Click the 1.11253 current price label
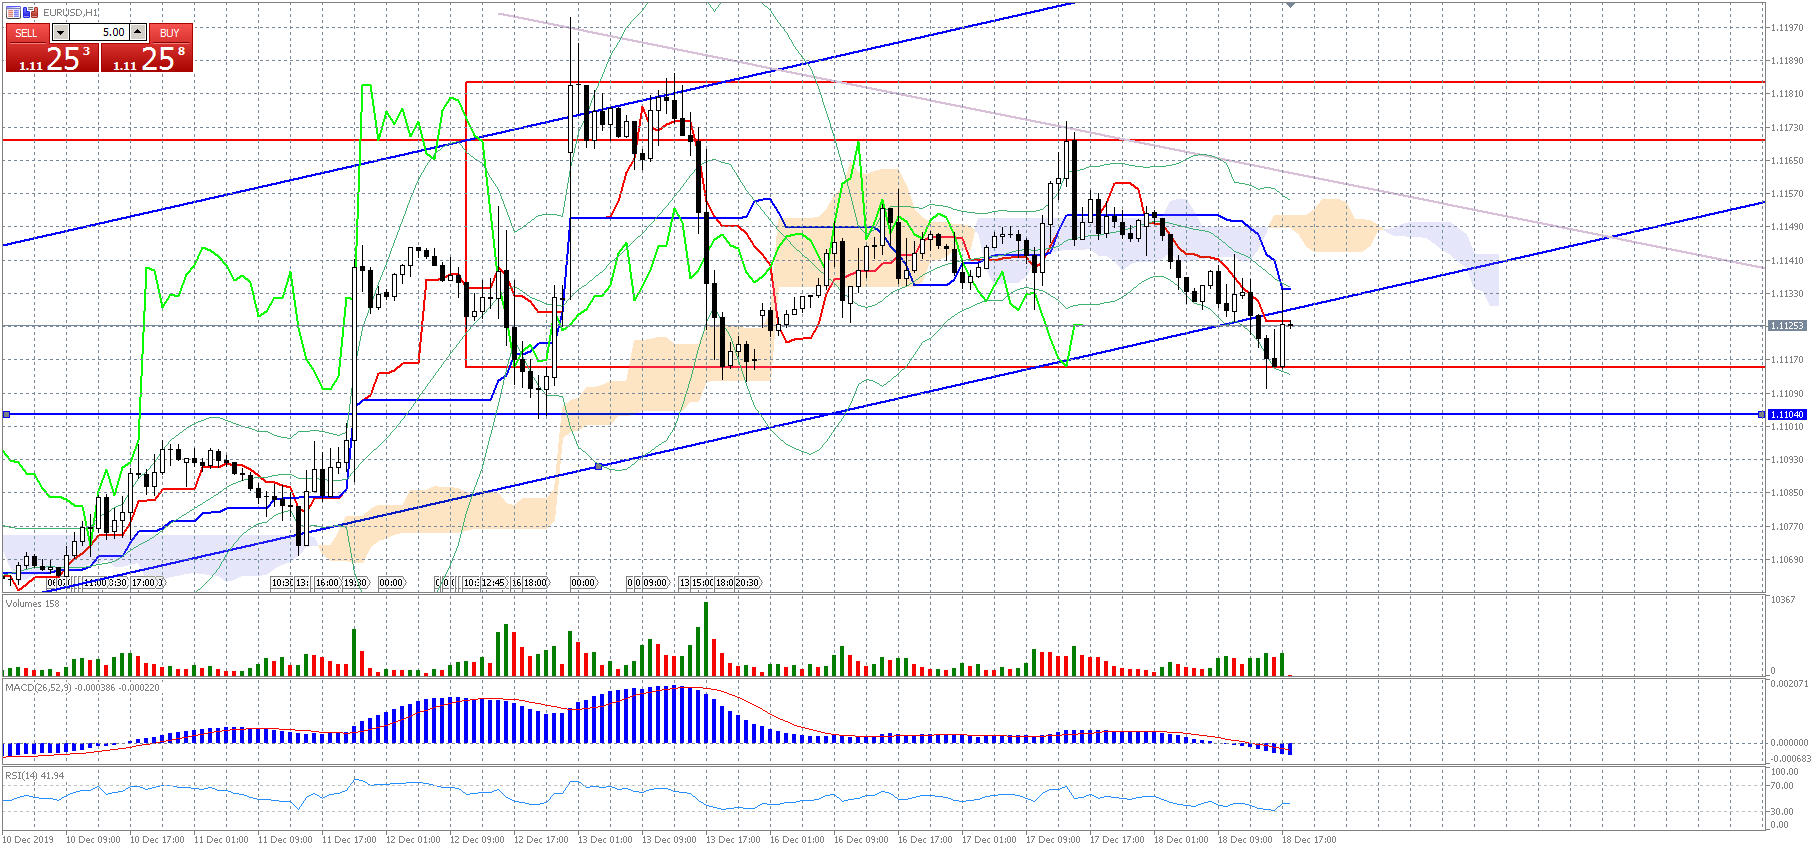This screenshot has height=851, width=1818. coord(1787,326)
